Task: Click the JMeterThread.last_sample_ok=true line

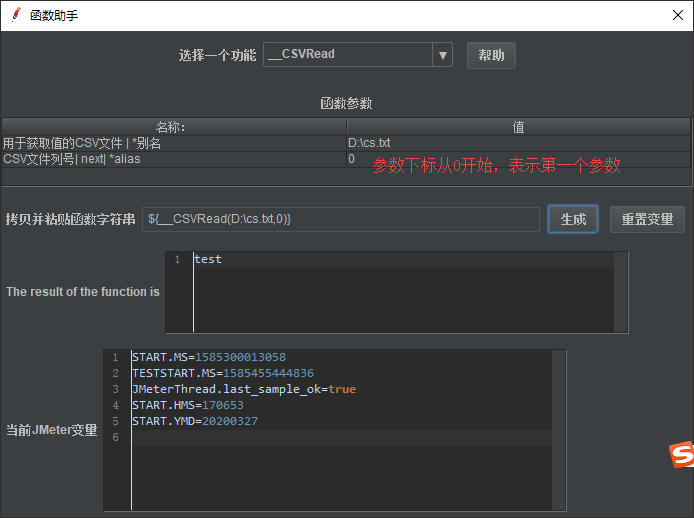Action: pyautogui.click(x=244, y=389)
